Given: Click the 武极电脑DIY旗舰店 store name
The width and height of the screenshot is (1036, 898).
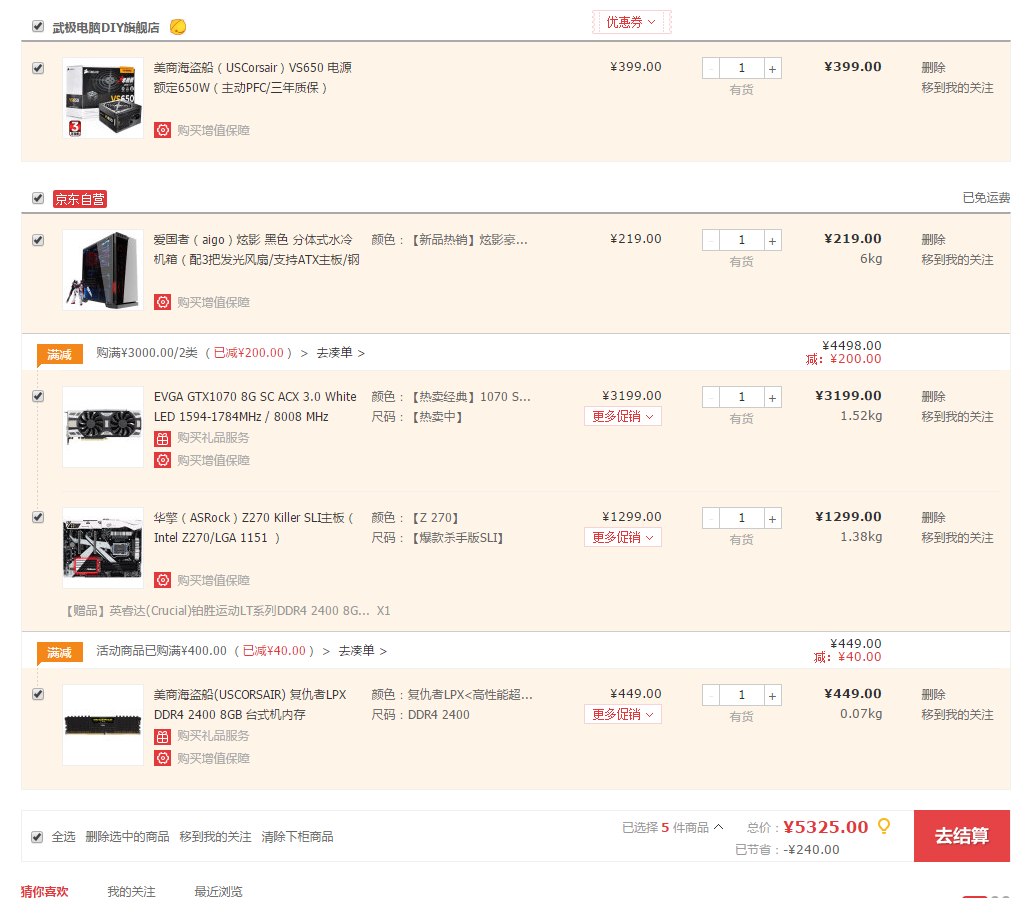Looking at the screenshot, I should tap(106, 28).
